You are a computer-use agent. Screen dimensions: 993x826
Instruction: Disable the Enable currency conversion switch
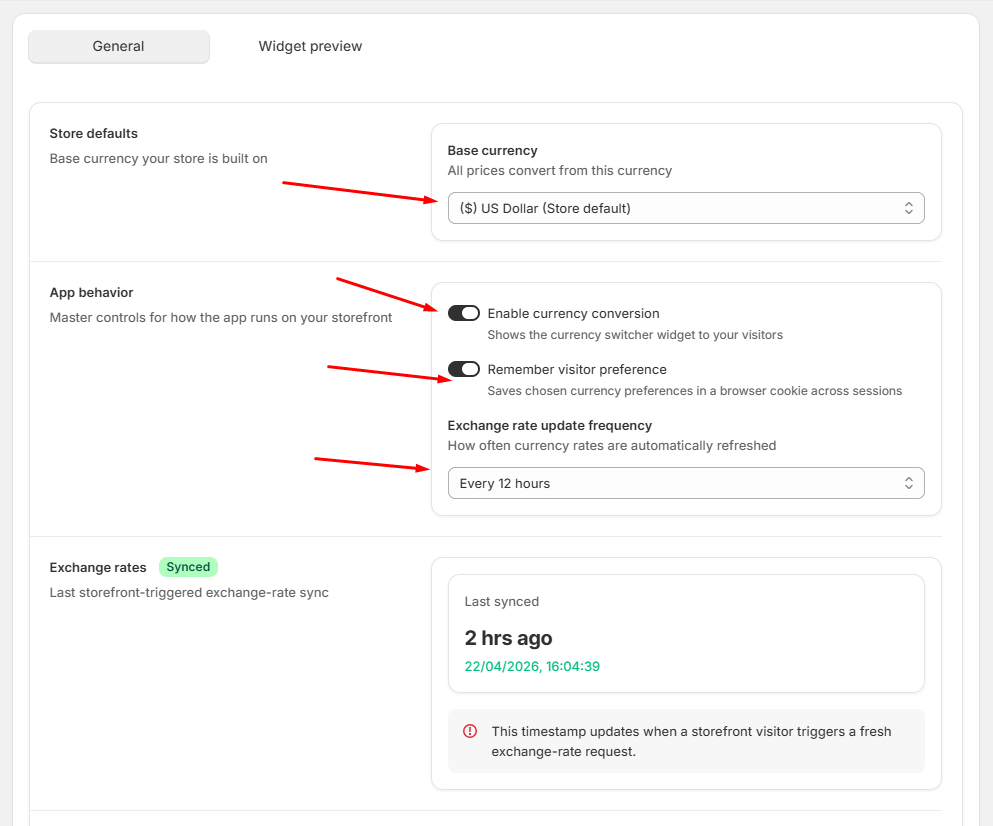464,313
